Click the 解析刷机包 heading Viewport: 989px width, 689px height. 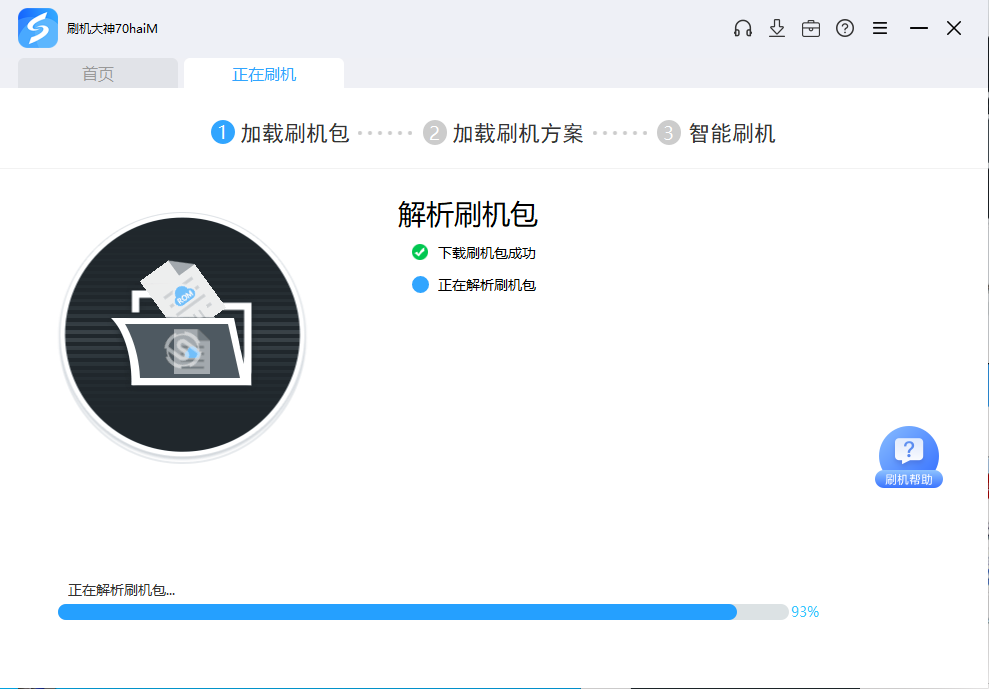pos(468,214)
